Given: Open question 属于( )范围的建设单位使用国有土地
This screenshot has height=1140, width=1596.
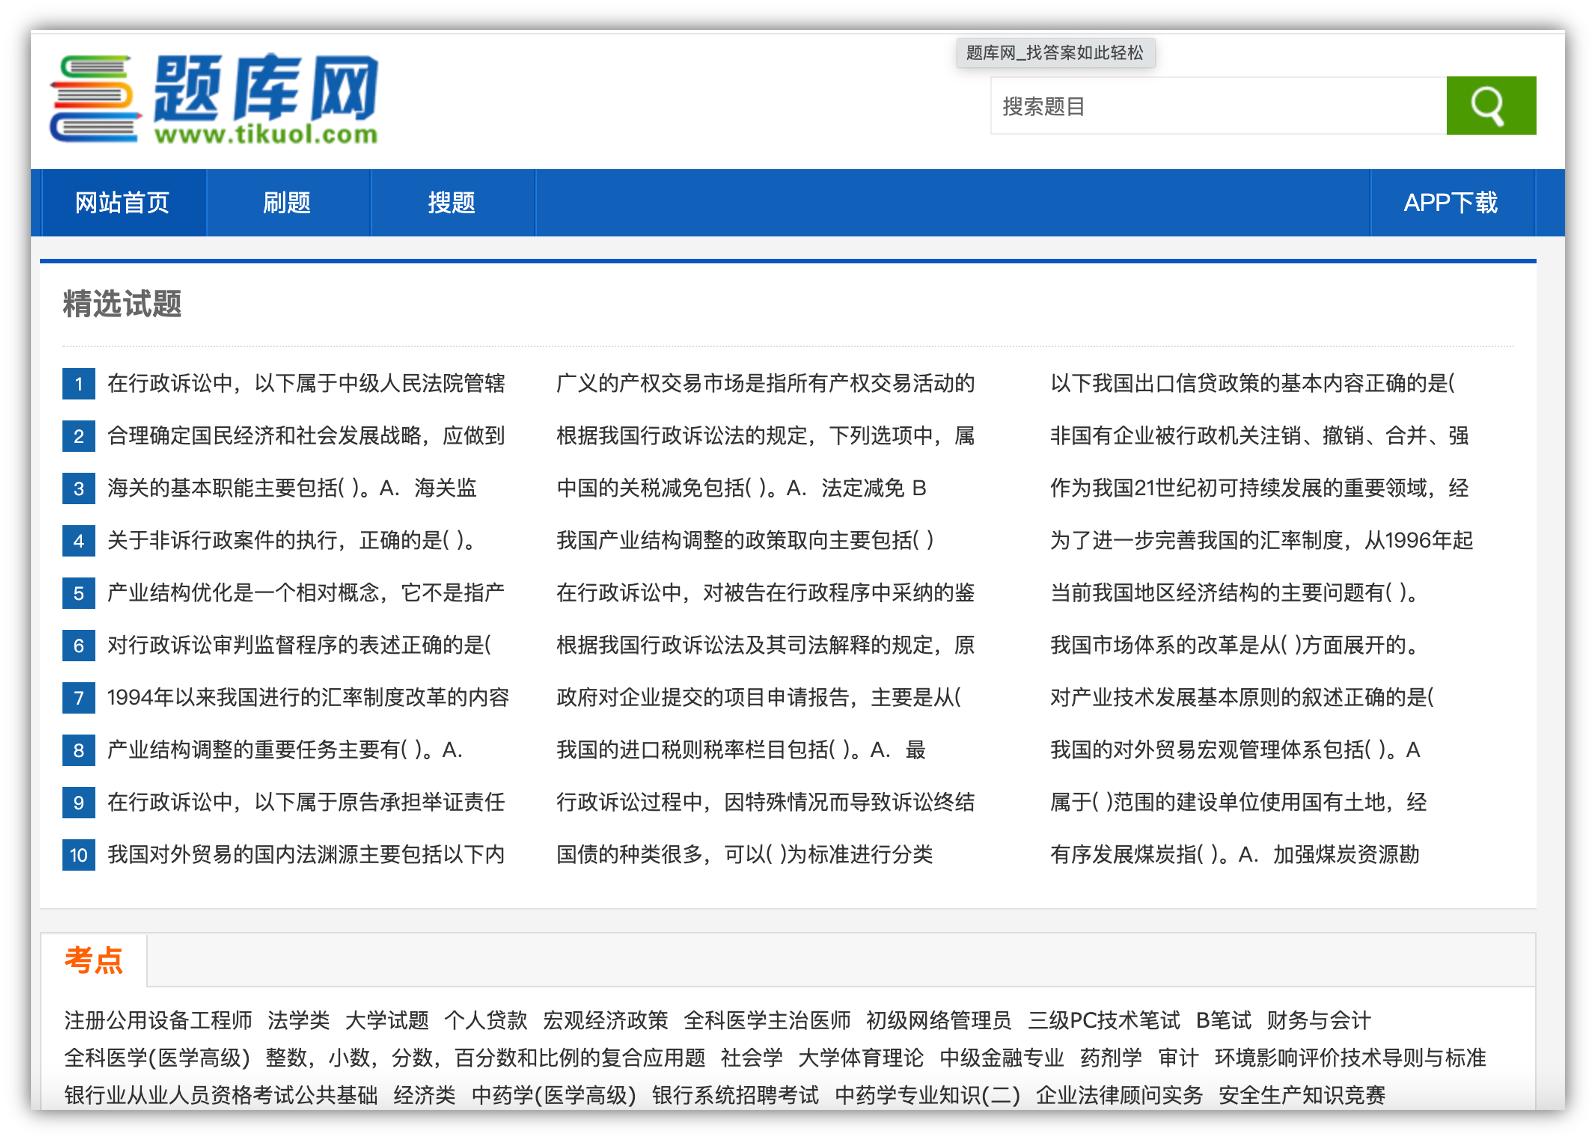Looking at the screenshot, I should point(1239,802).
